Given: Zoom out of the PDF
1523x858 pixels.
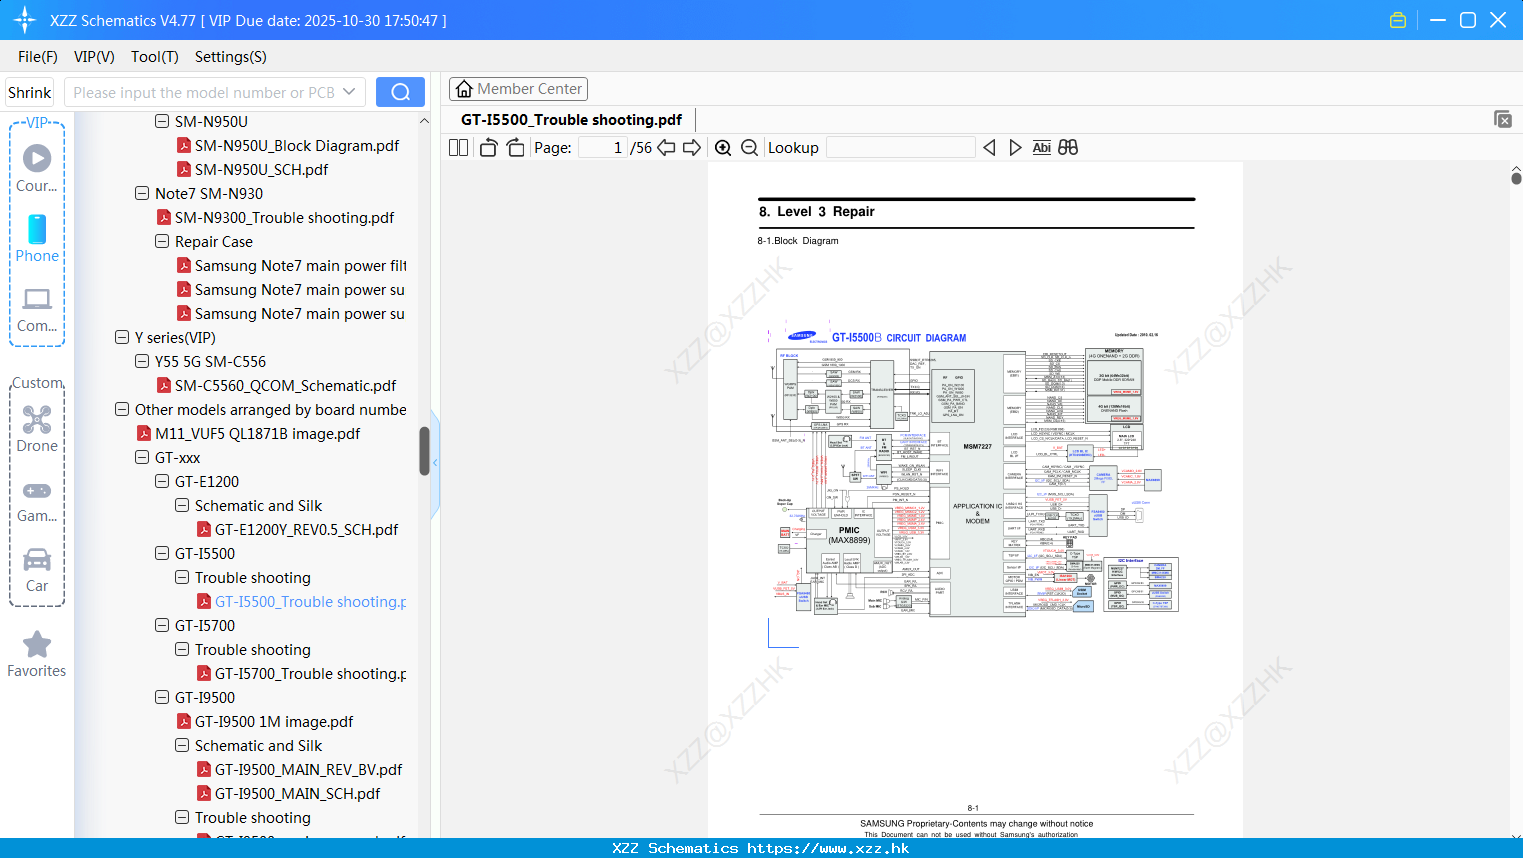Looking at the screenshot, I should tap(749, 147).
